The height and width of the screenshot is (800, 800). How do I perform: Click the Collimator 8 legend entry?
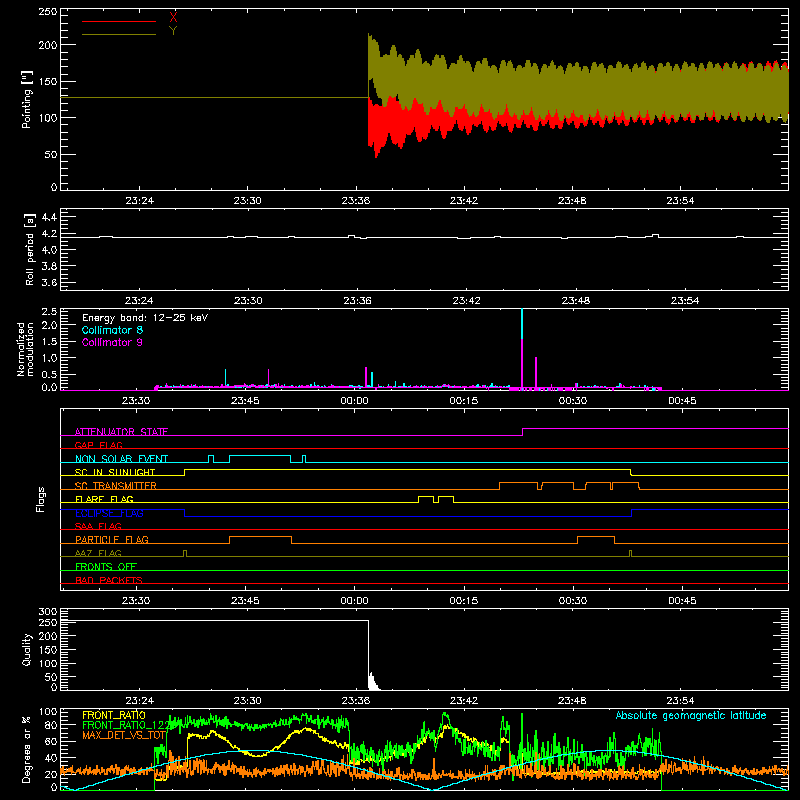(112, 330)
